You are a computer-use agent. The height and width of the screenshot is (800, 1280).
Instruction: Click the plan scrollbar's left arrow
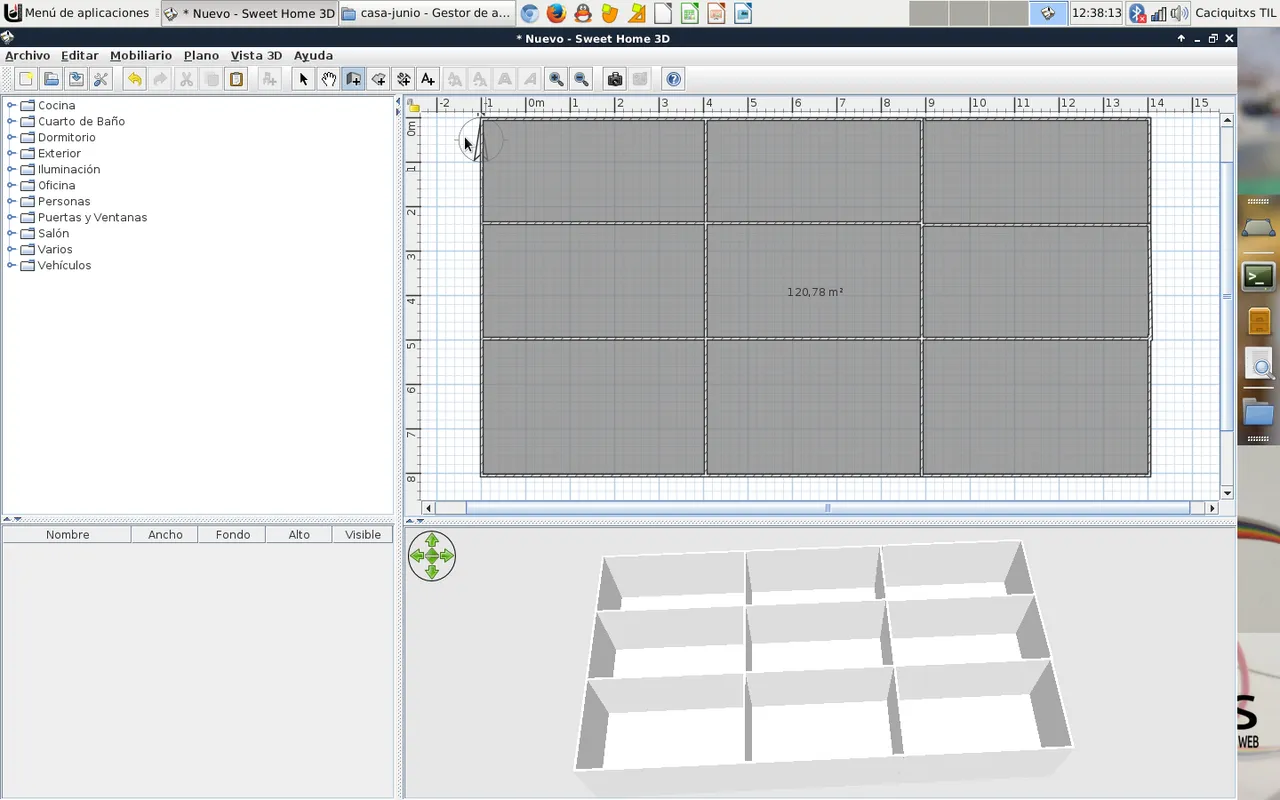[428, 508]
